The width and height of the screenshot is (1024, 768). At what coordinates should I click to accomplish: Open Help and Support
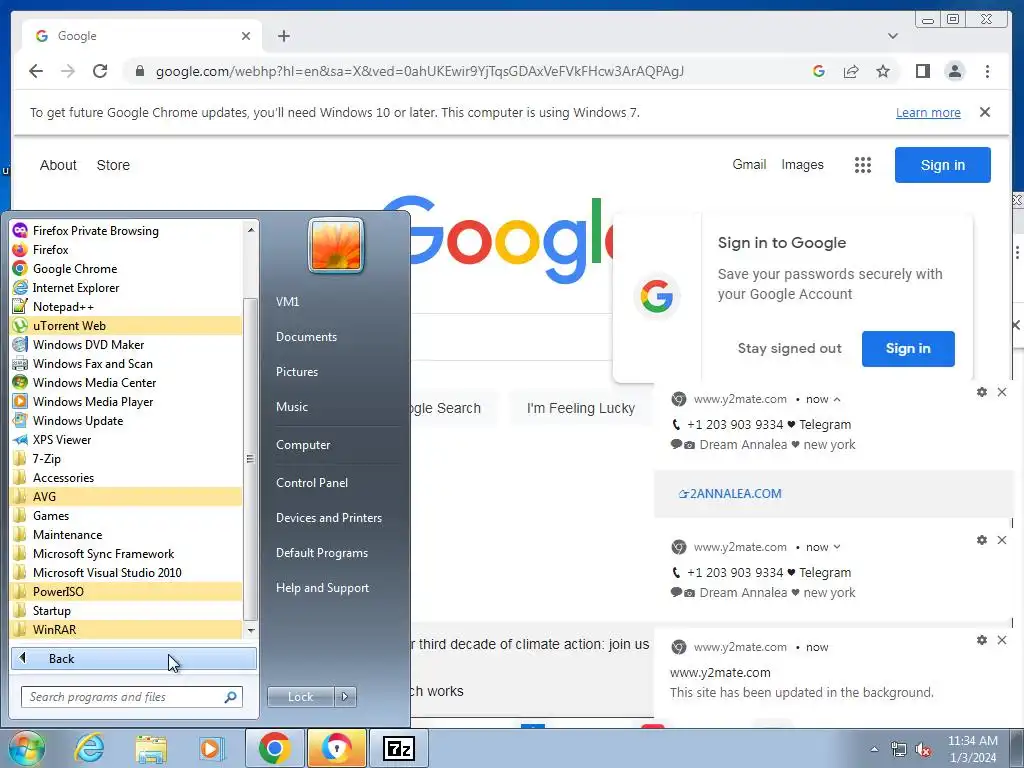point(322,588)
